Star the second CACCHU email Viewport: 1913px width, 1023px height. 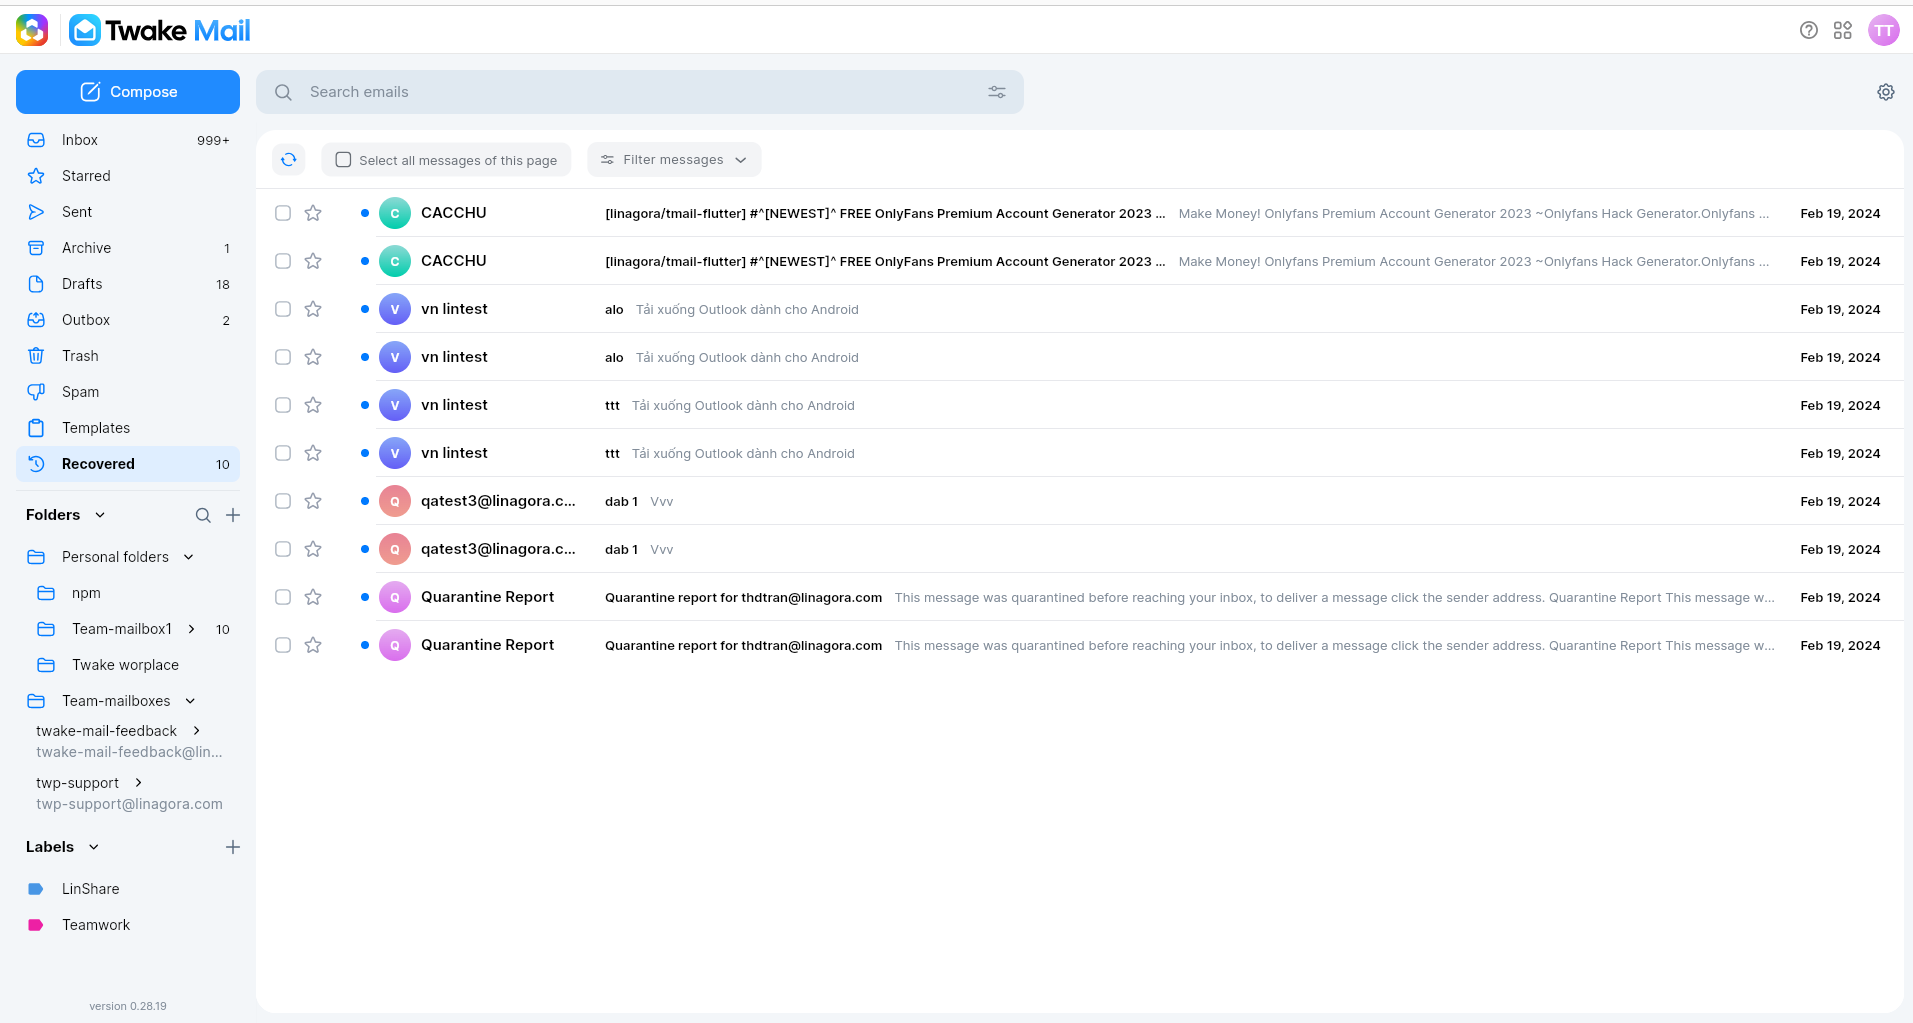point(313,261)
